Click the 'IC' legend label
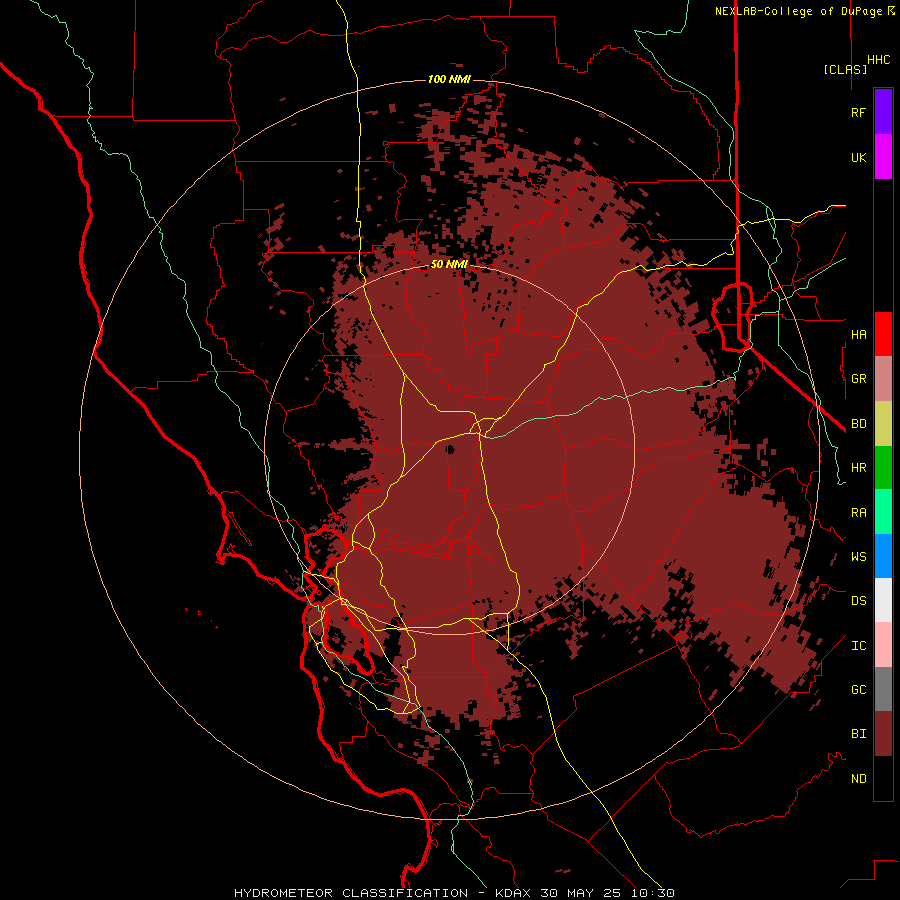 click(859, 646)
